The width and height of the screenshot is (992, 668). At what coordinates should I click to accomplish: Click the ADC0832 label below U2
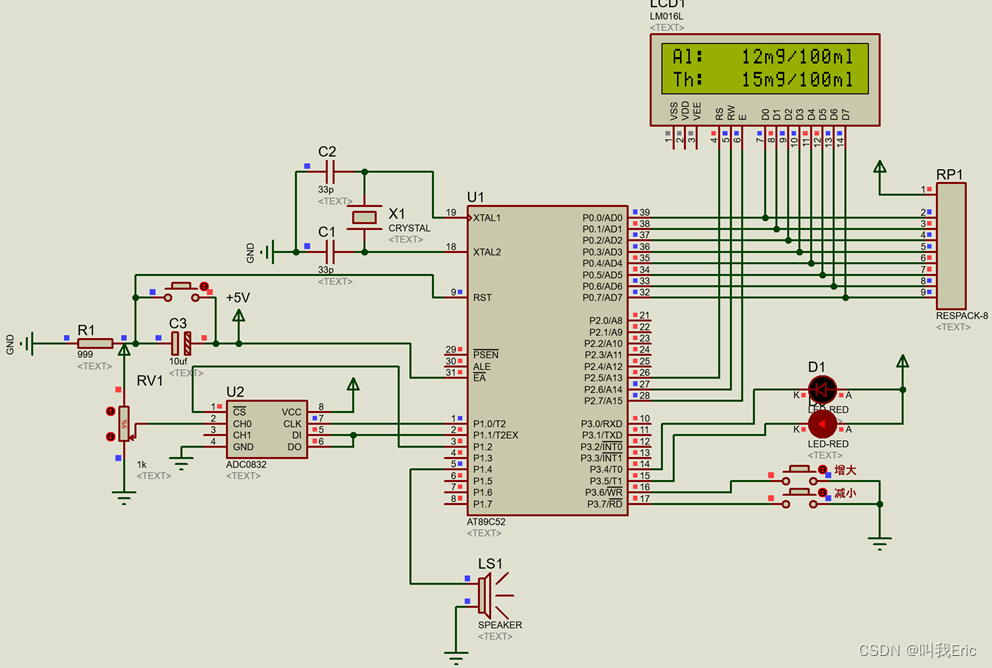246,464
